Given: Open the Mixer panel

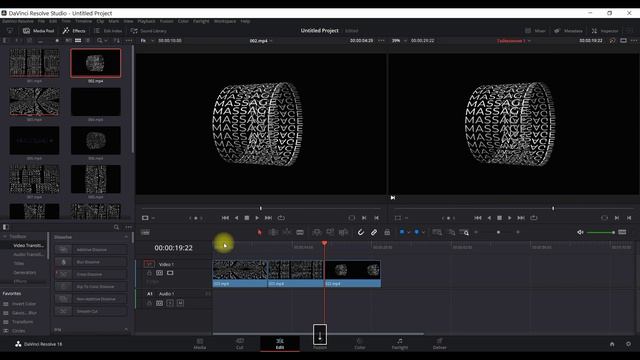Looking at the screenshot, I should (x=535, y=31).
